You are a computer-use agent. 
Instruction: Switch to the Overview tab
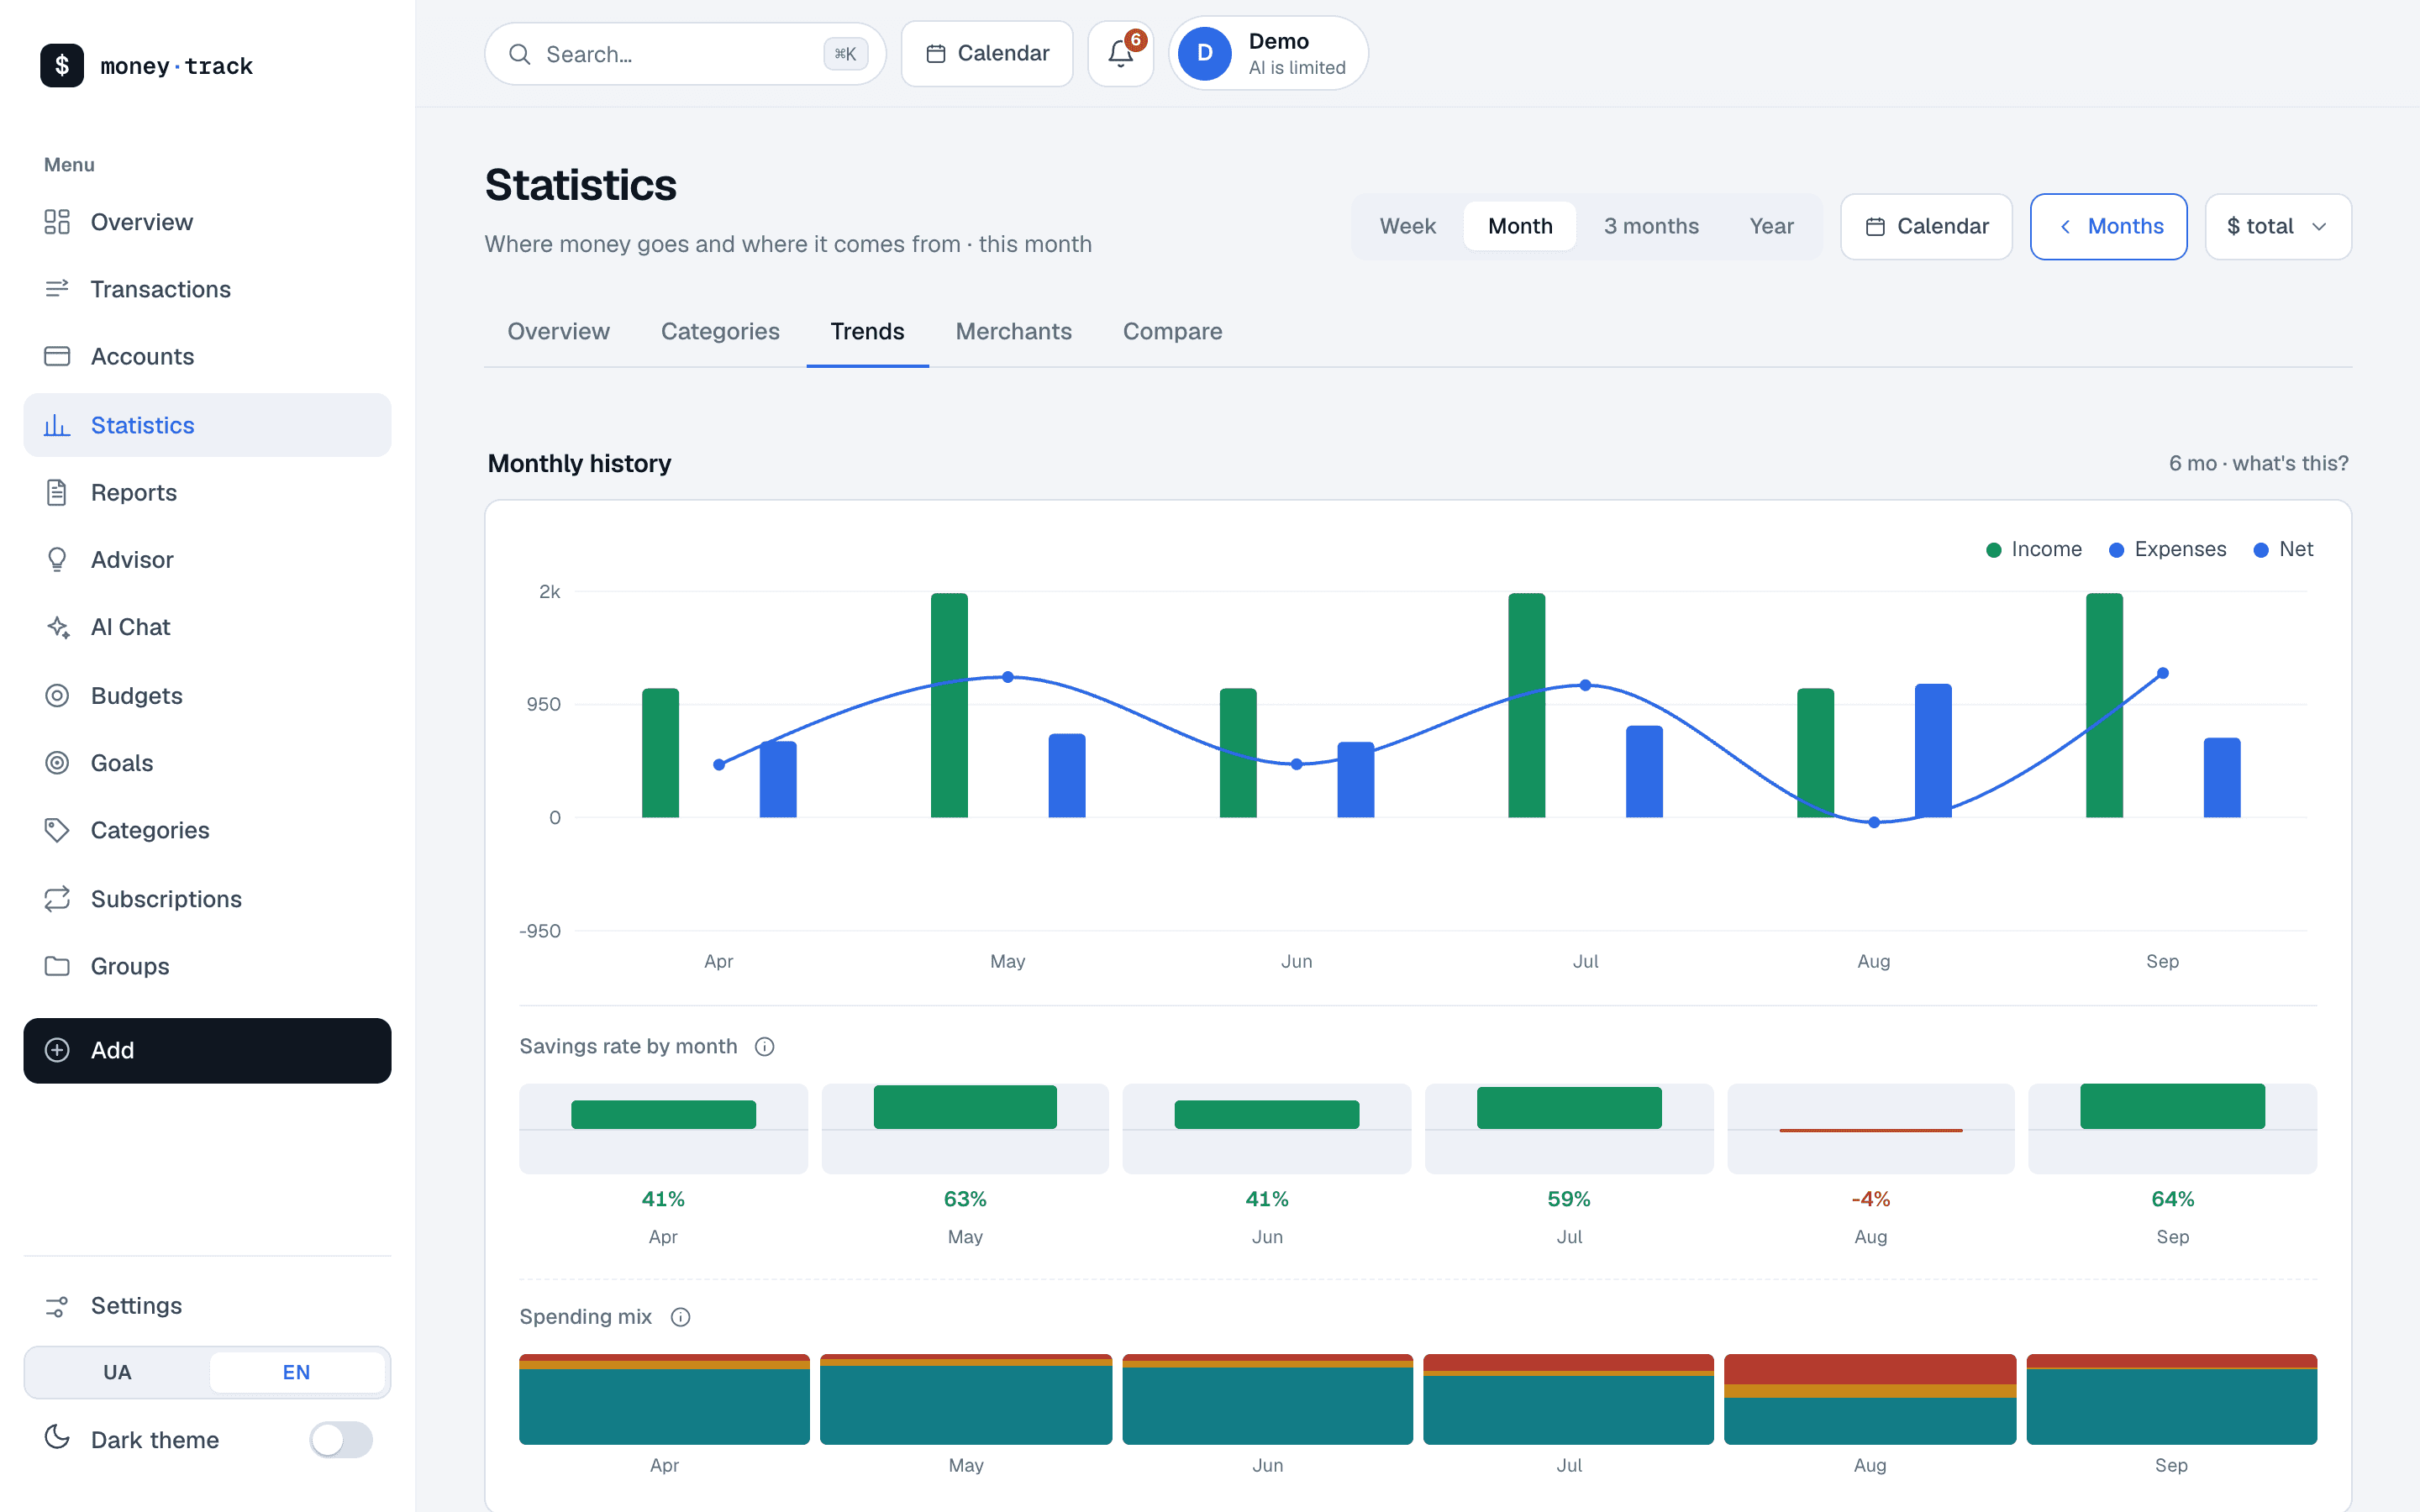tap(558, 331)
